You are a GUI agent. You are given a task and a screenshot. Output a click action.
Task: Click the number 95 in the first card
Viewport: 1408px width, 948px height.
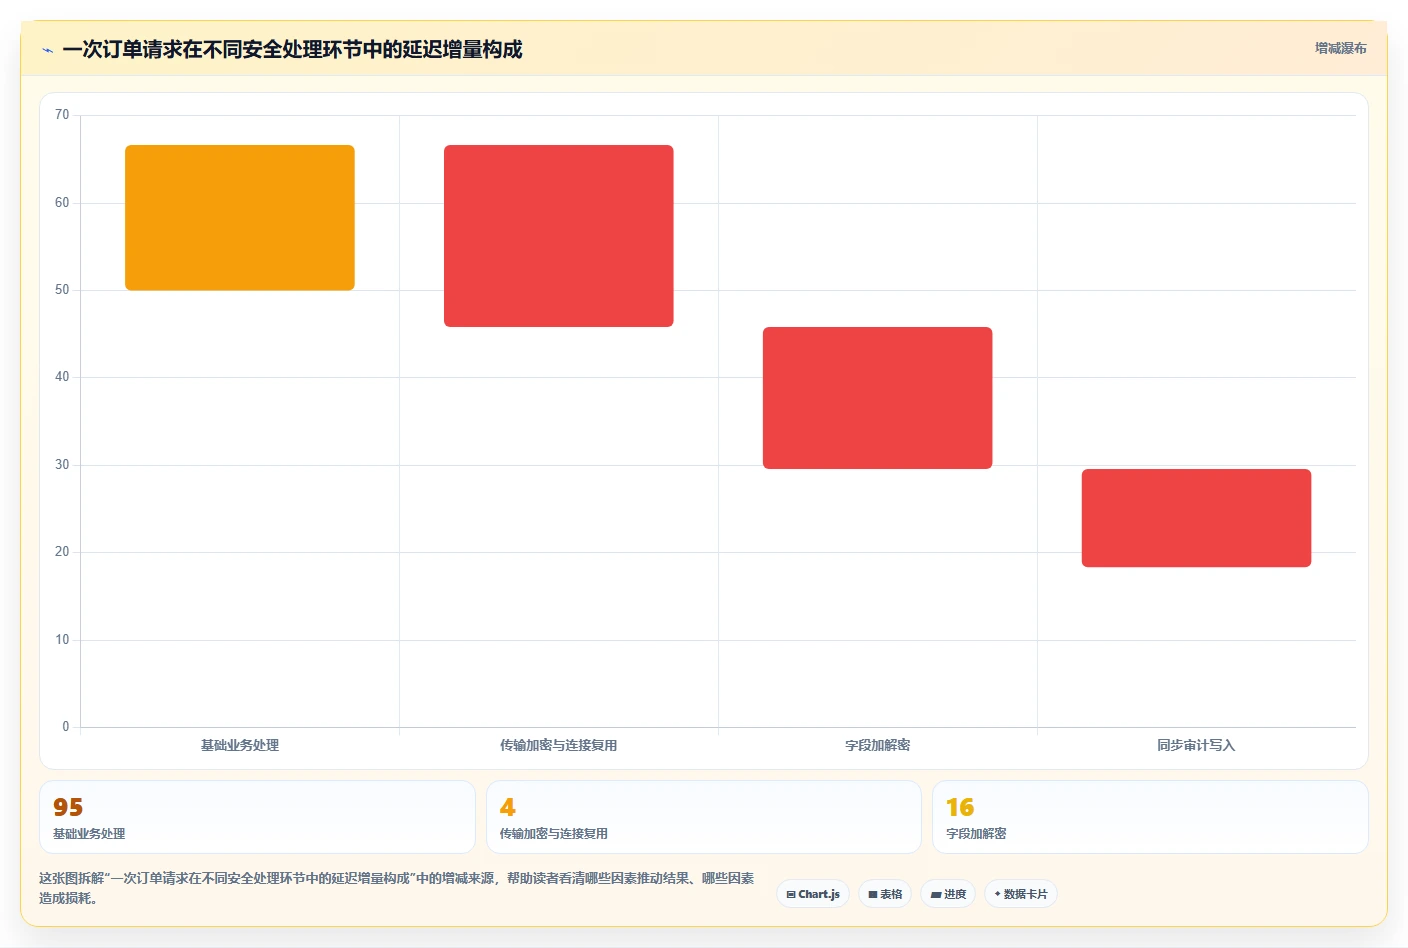click(x=68, y=807)
